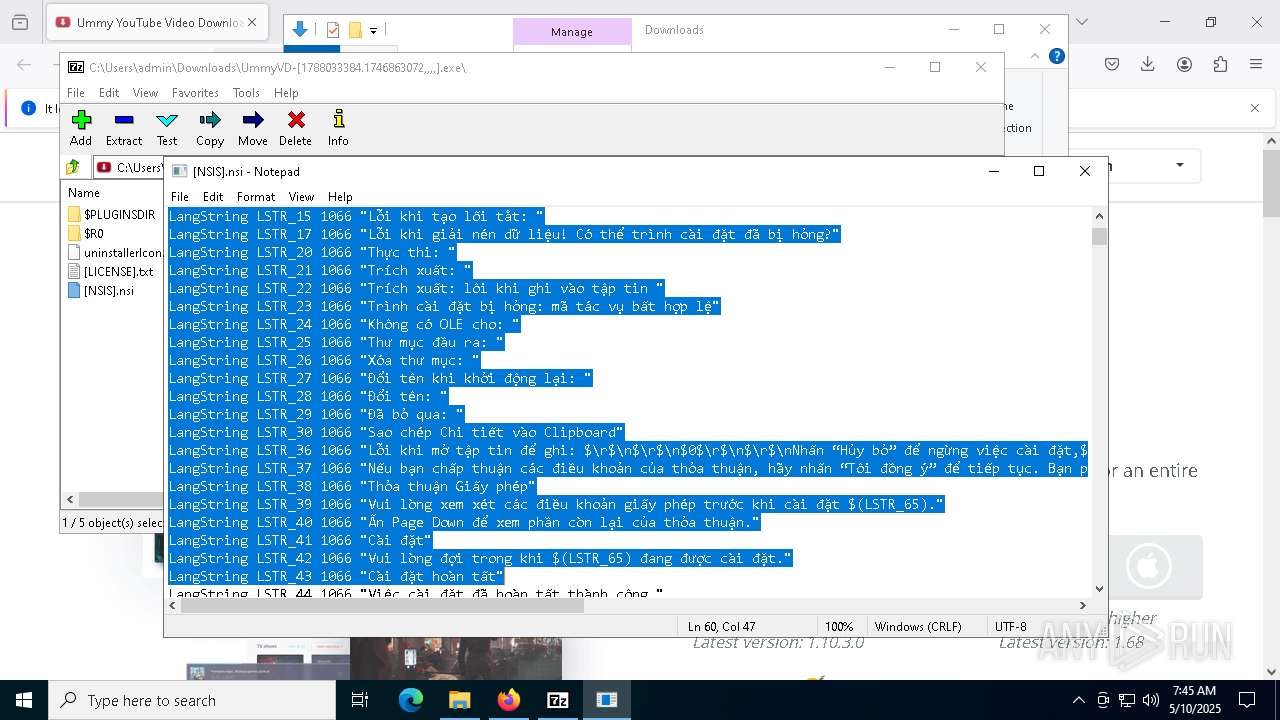This screenshot has width=1280, height=720.
Task: Select the $R0 folder in 7-Zip
Action: (86, 234)
